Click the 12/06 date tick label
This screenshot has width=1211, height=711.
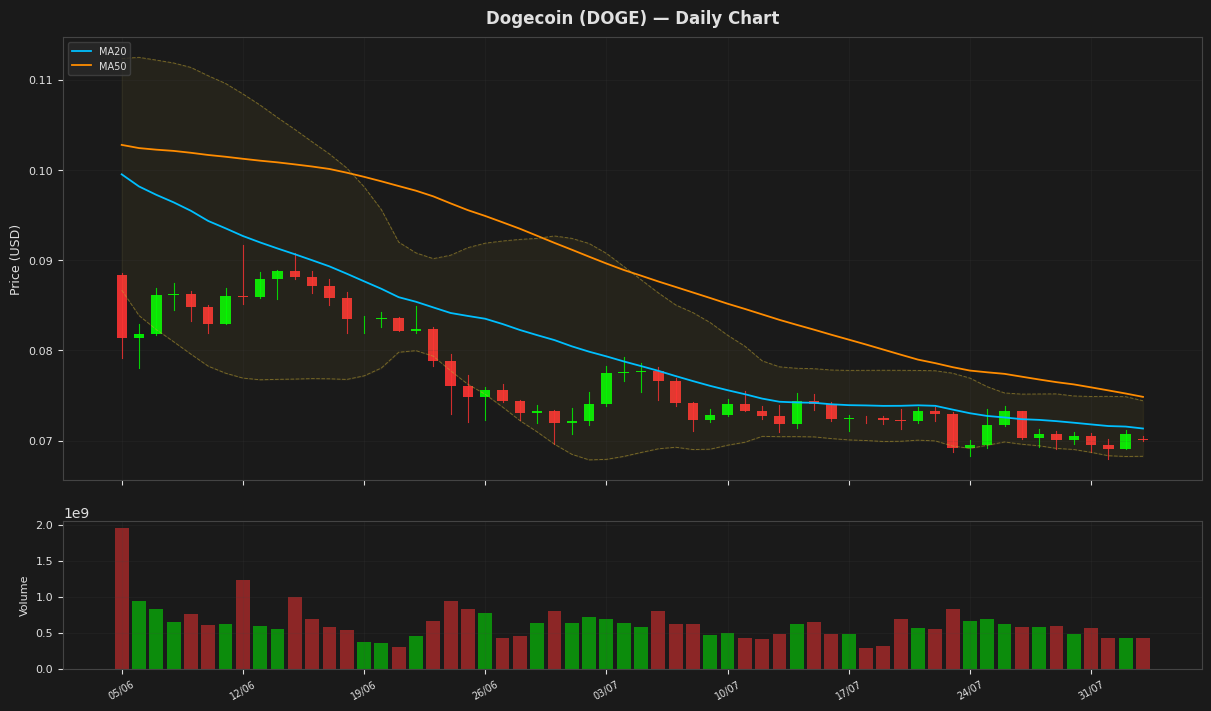(x=240, y=690)
